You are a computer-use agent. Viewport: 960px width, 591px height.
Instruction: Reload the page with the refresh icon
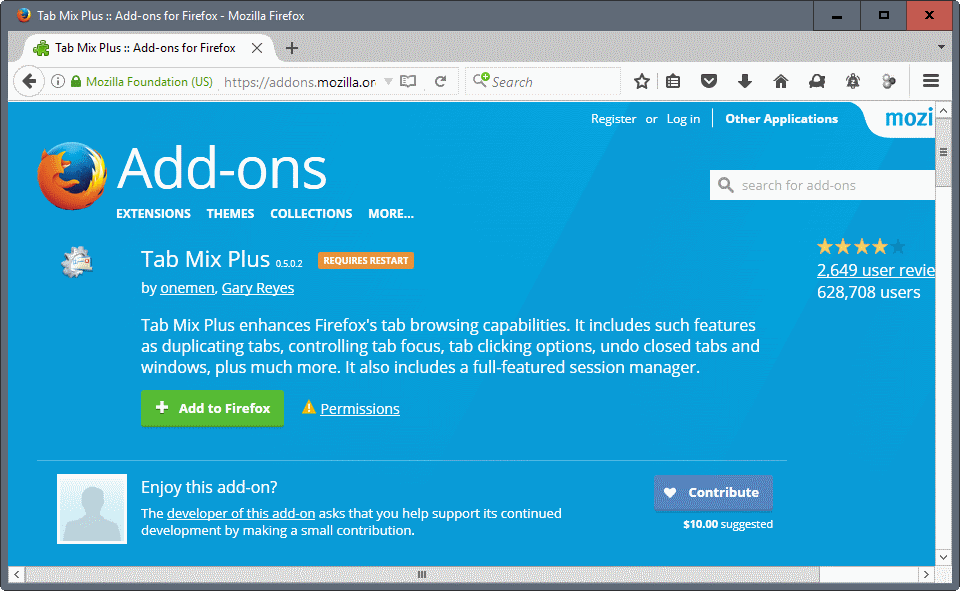coord(440,81)
